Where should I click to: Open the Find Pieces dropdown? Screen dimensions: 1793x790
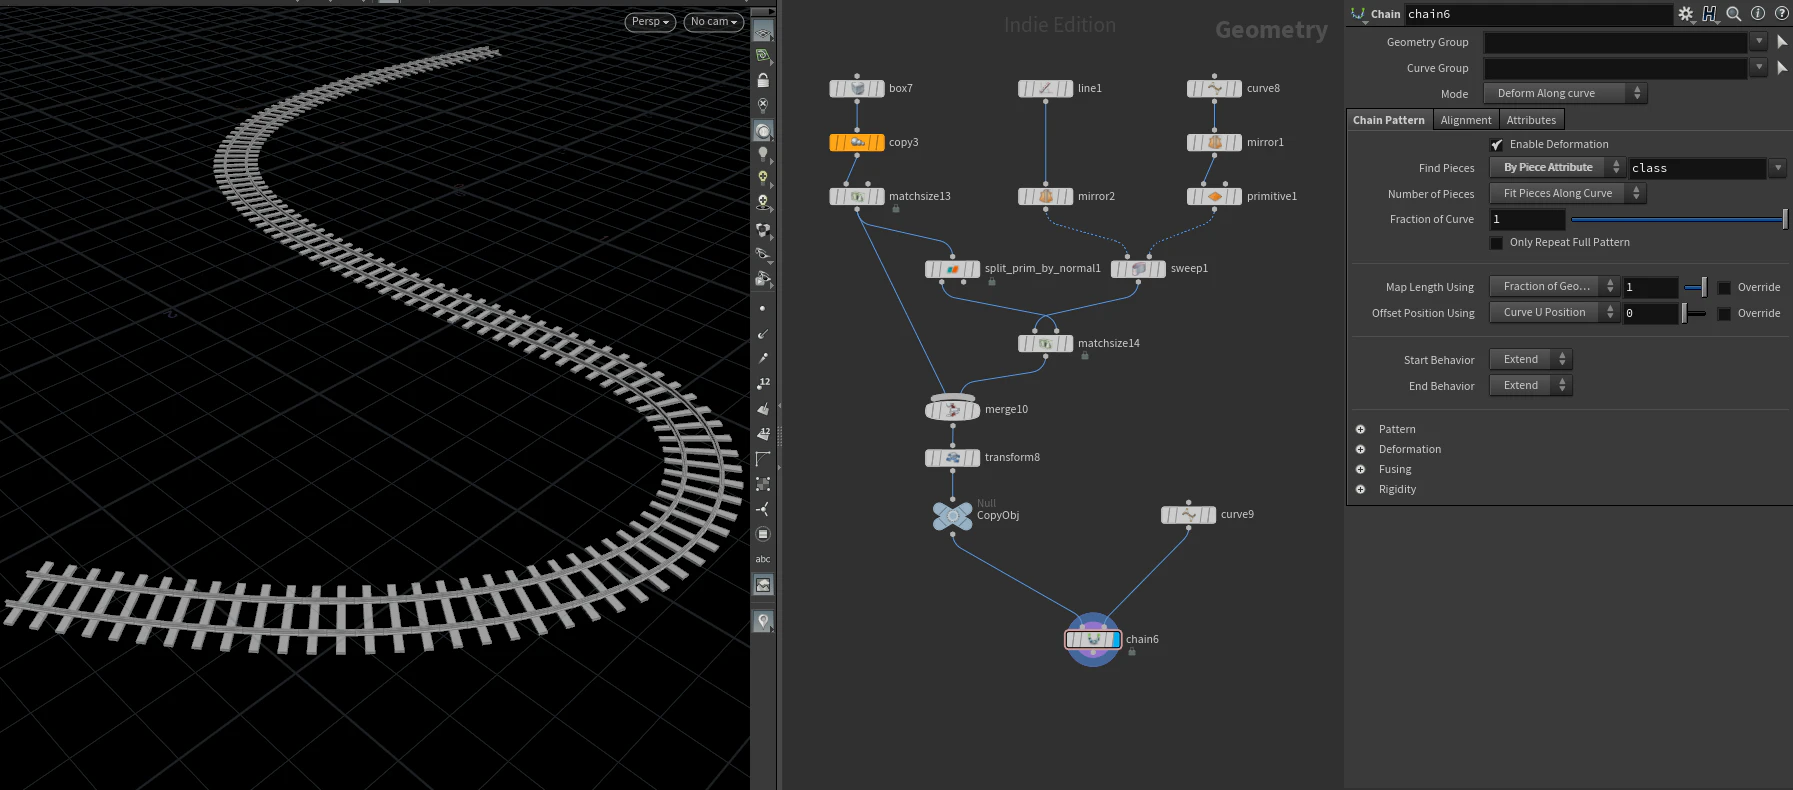coord(1557,167)
